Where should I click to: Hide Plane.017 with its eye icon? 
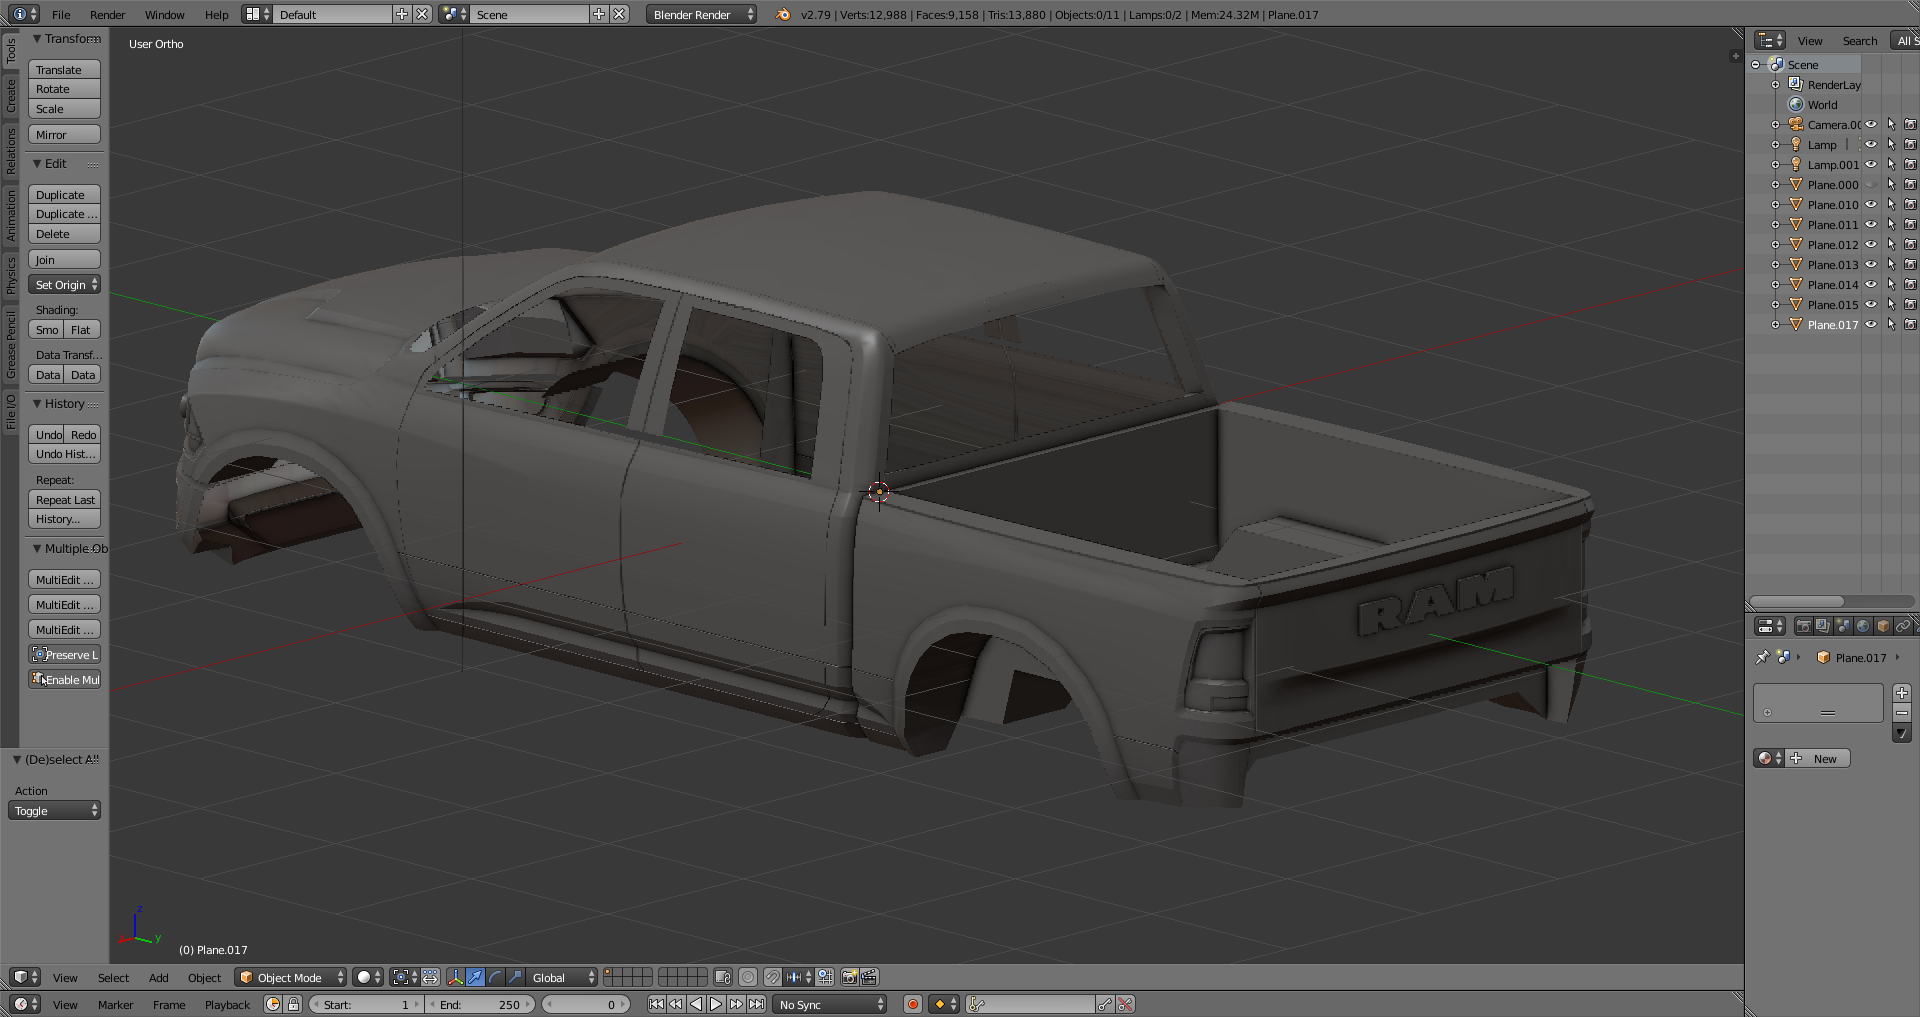(1871, 324)
